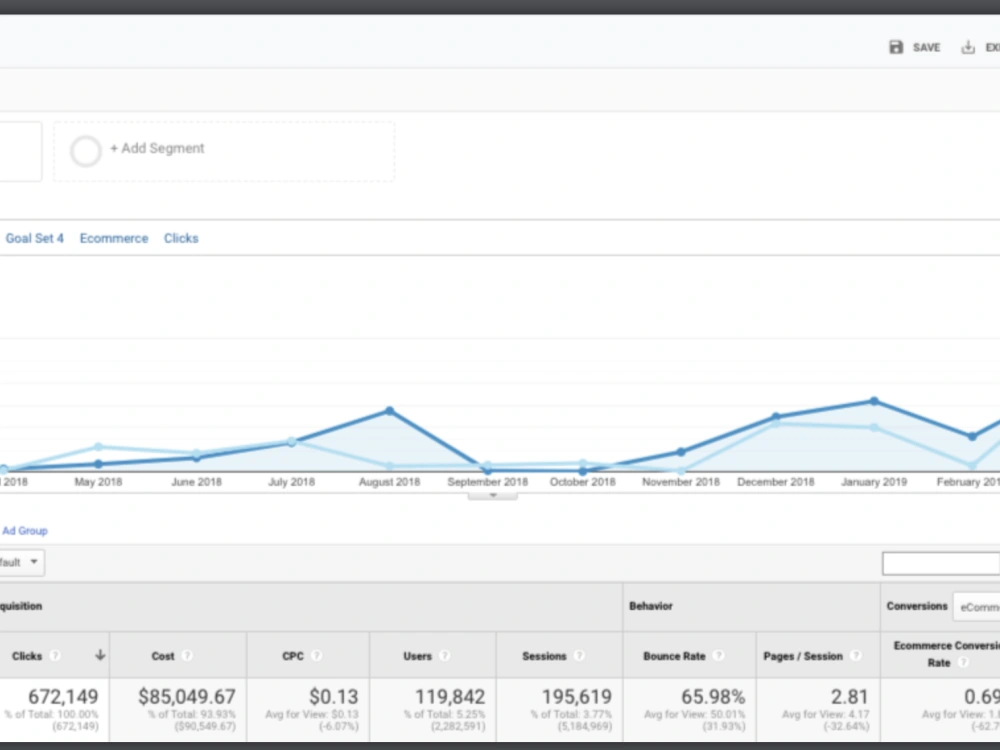The height and width of the screenshot is (750, 1000).
Task: Click the December 2018 dark blue data point
Action: pyautogui.click(x=776, y=417)
